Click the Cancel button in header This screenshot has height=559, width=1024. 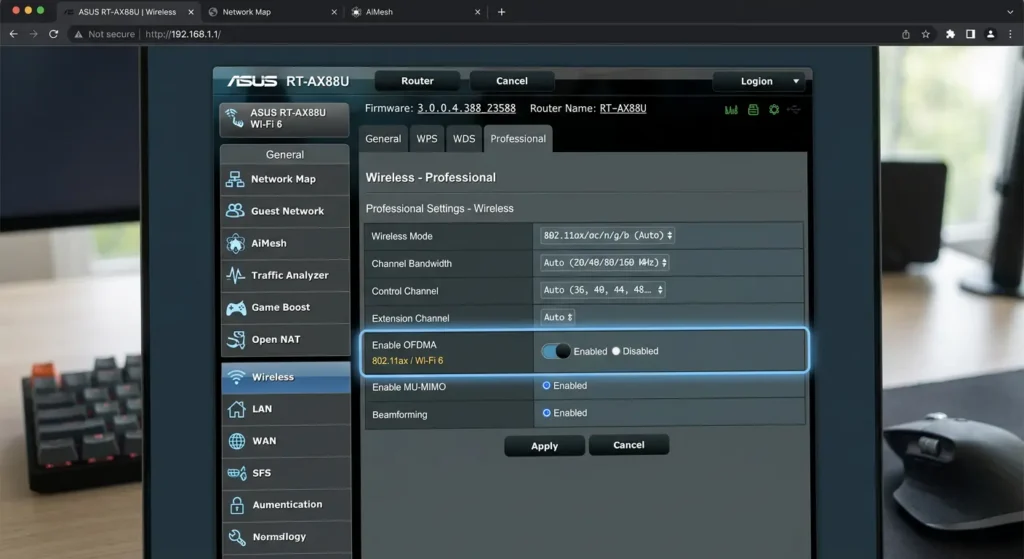[512, 81]
